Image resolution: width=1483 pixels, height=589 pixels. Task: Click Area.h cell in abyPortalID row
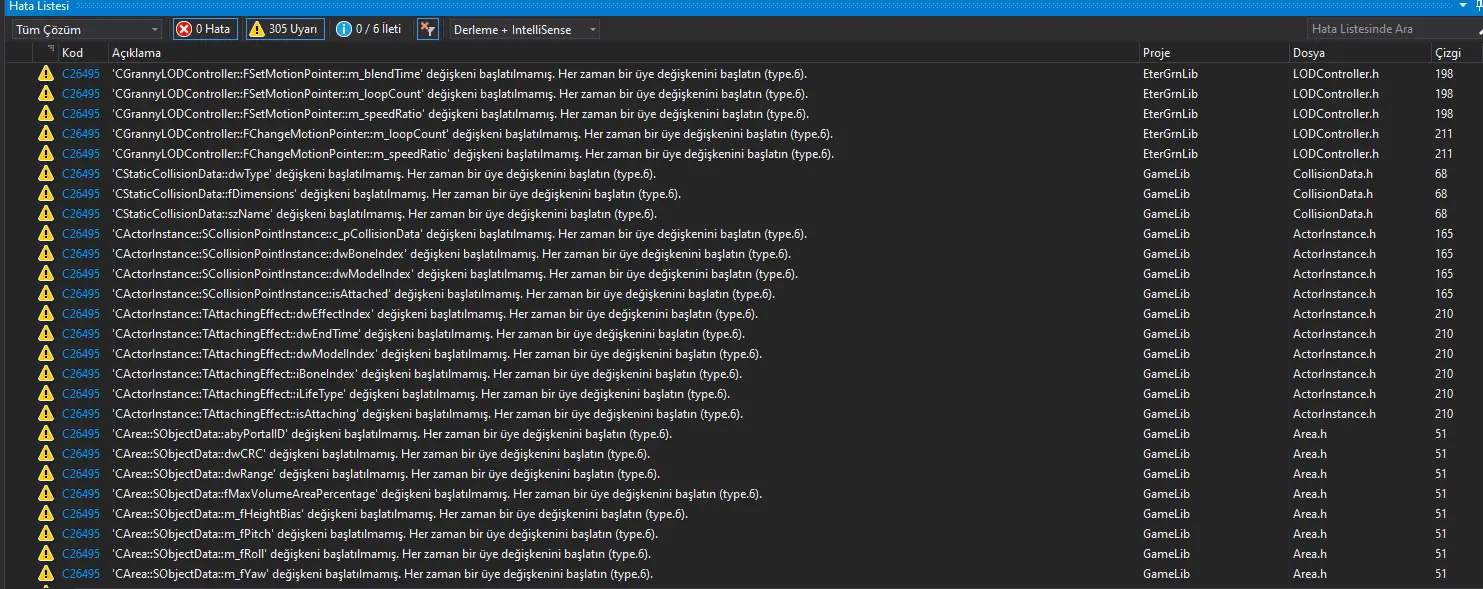click(x=1310, y=434)
